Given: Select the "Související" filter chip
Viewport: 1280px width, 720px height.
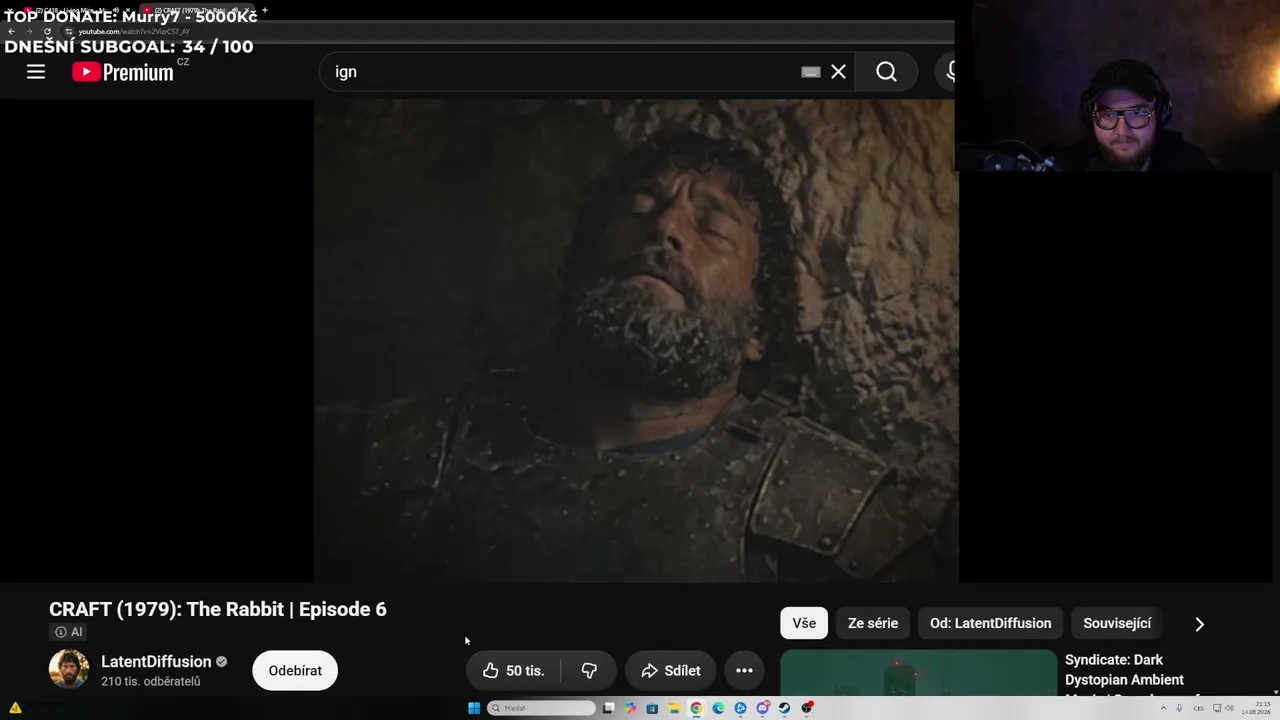Looking at the screenshot, I should [x=1117, y=623].
